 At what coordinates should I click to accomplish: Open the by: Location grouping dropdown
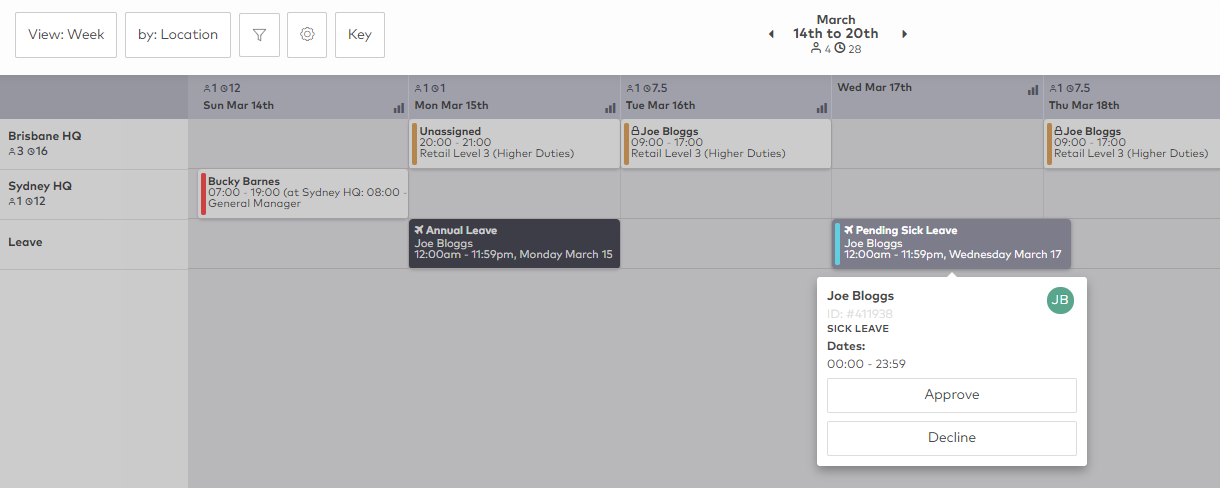178,35
